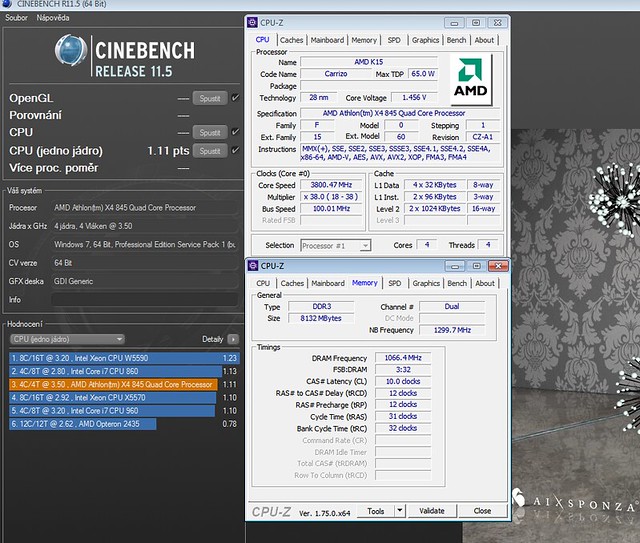Click the Code Name value Carrizo

click(x=336, y=74)
